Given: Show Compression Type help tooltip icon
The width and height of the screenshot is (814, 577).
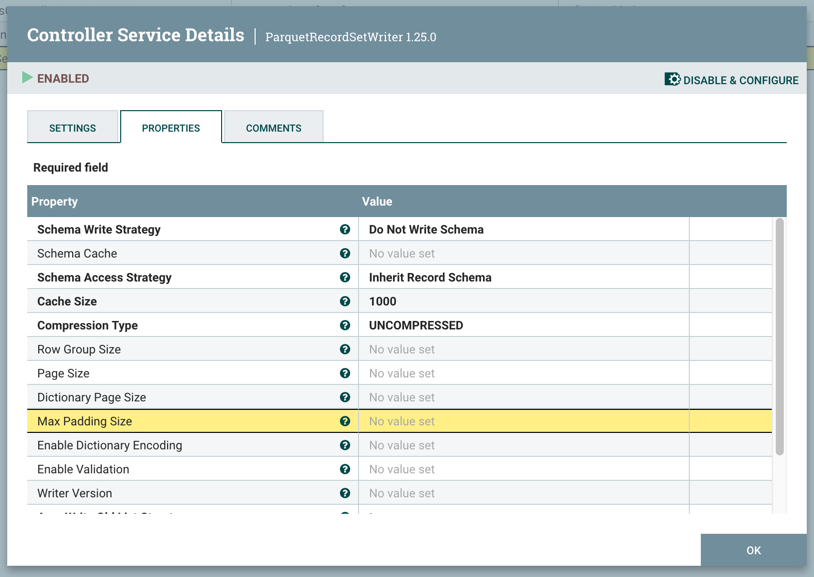Looking at the screenshot, I should pyautogui.click(x=345, y=326).
